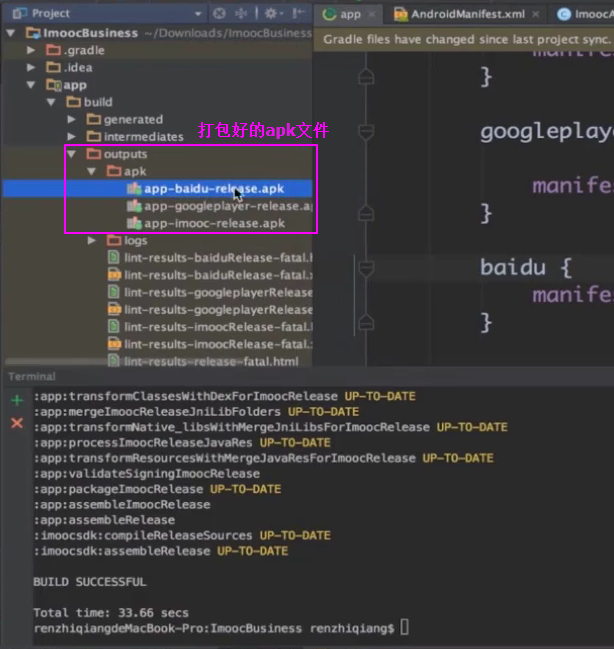
Task: Open the Project panel settings gear
Action: click(271, 14)
